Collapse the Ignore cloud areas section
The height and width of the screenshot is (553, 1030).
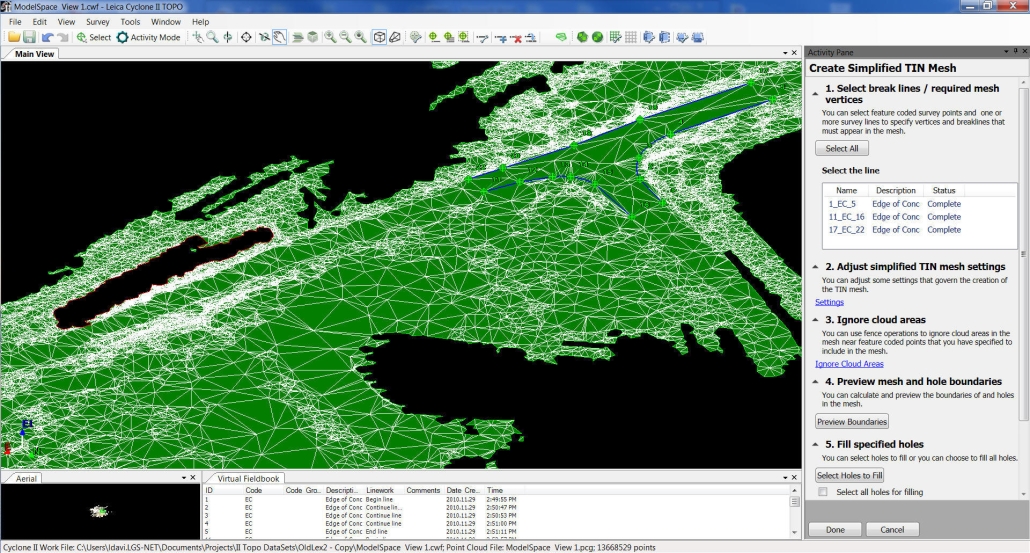point(815,320)
